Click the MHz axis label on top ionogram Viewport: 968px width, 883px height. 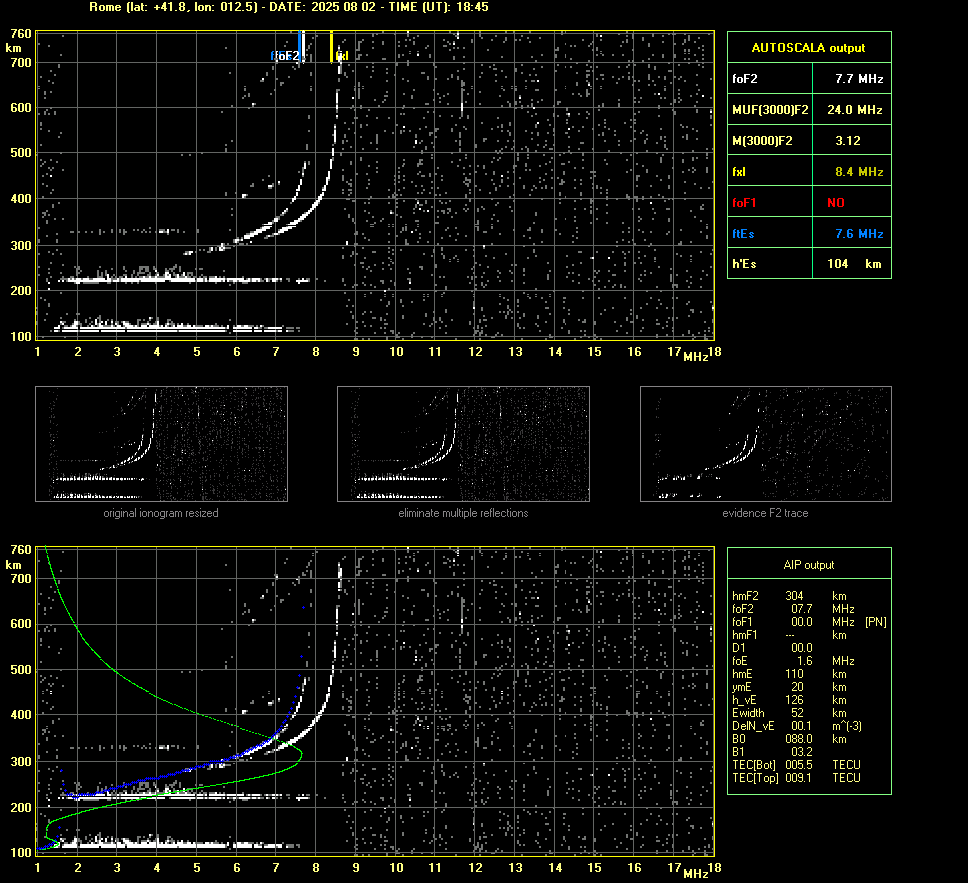coord(695,358)
